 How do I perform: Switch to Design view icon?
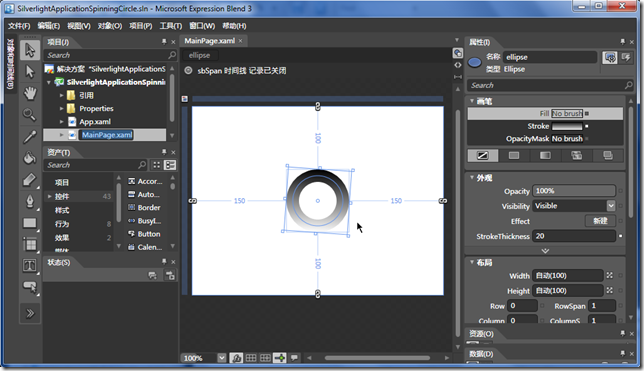458,53
